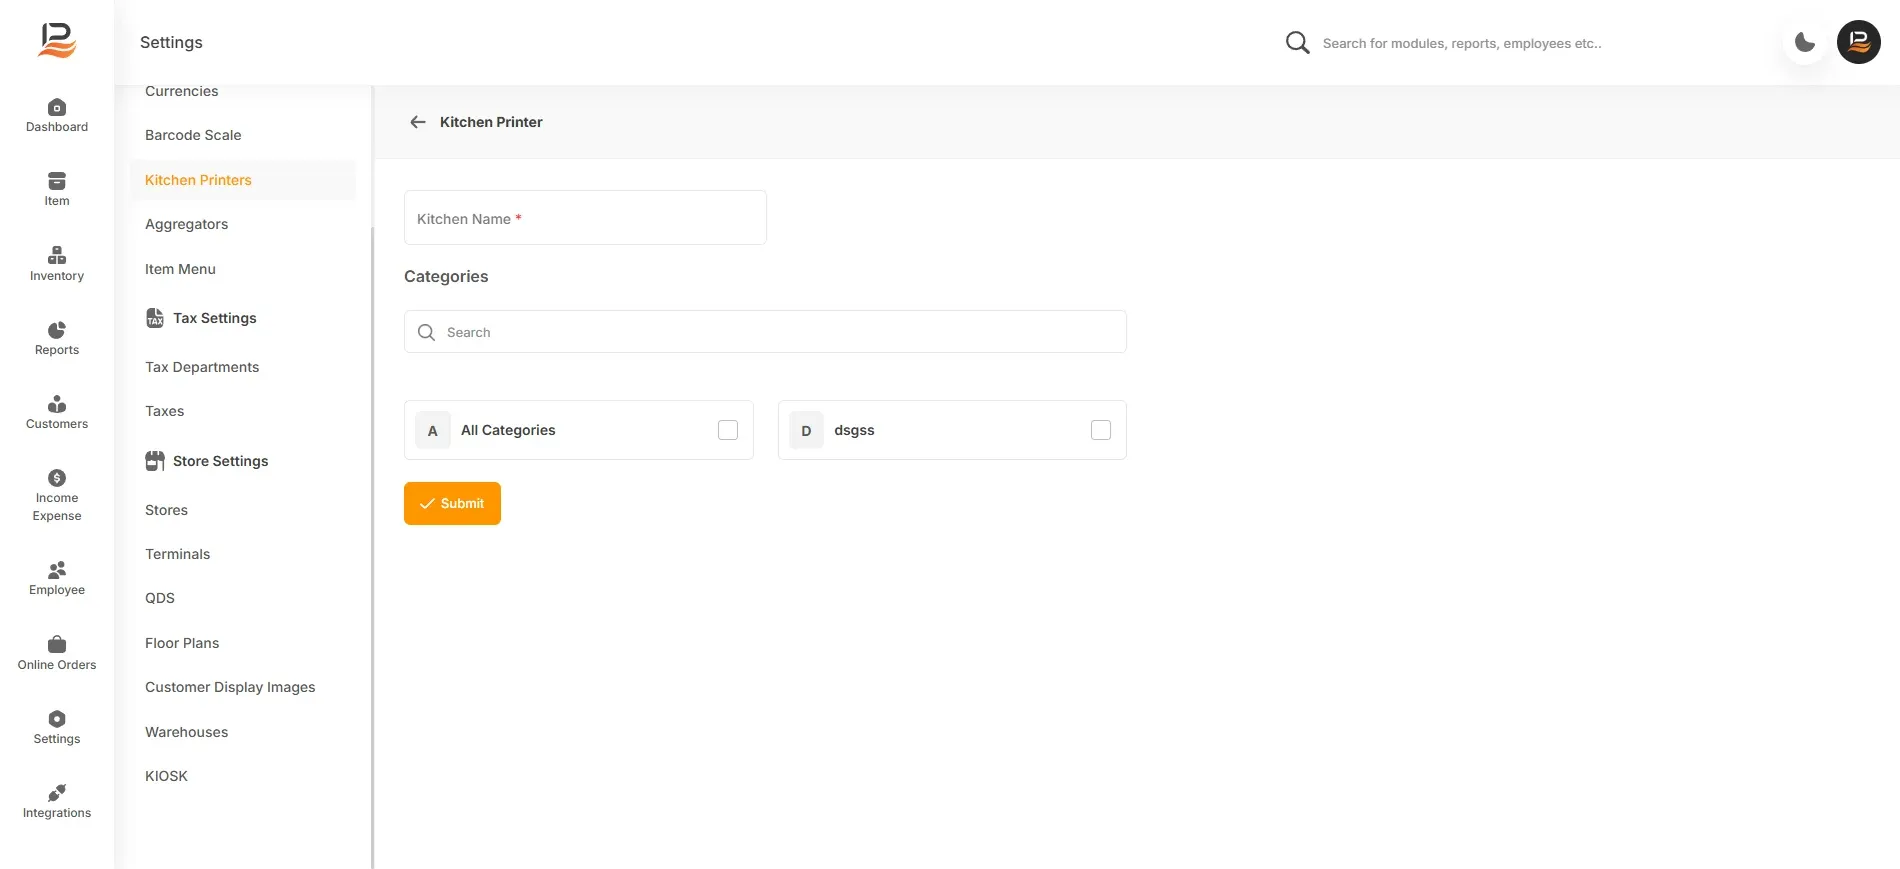Open Warehouses settings
Image resolution: width=1900 pixels, height=869 pixels.
(x=186, y=732)
